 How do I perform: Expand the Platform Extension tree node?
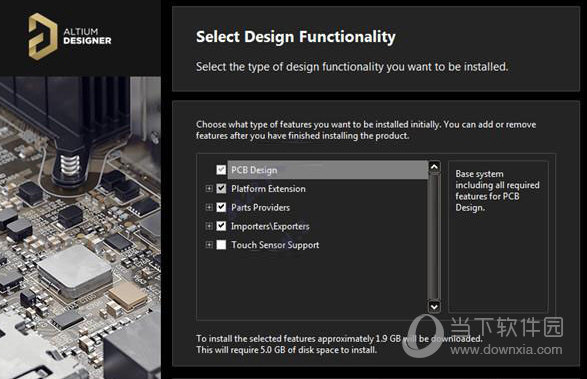209,188
